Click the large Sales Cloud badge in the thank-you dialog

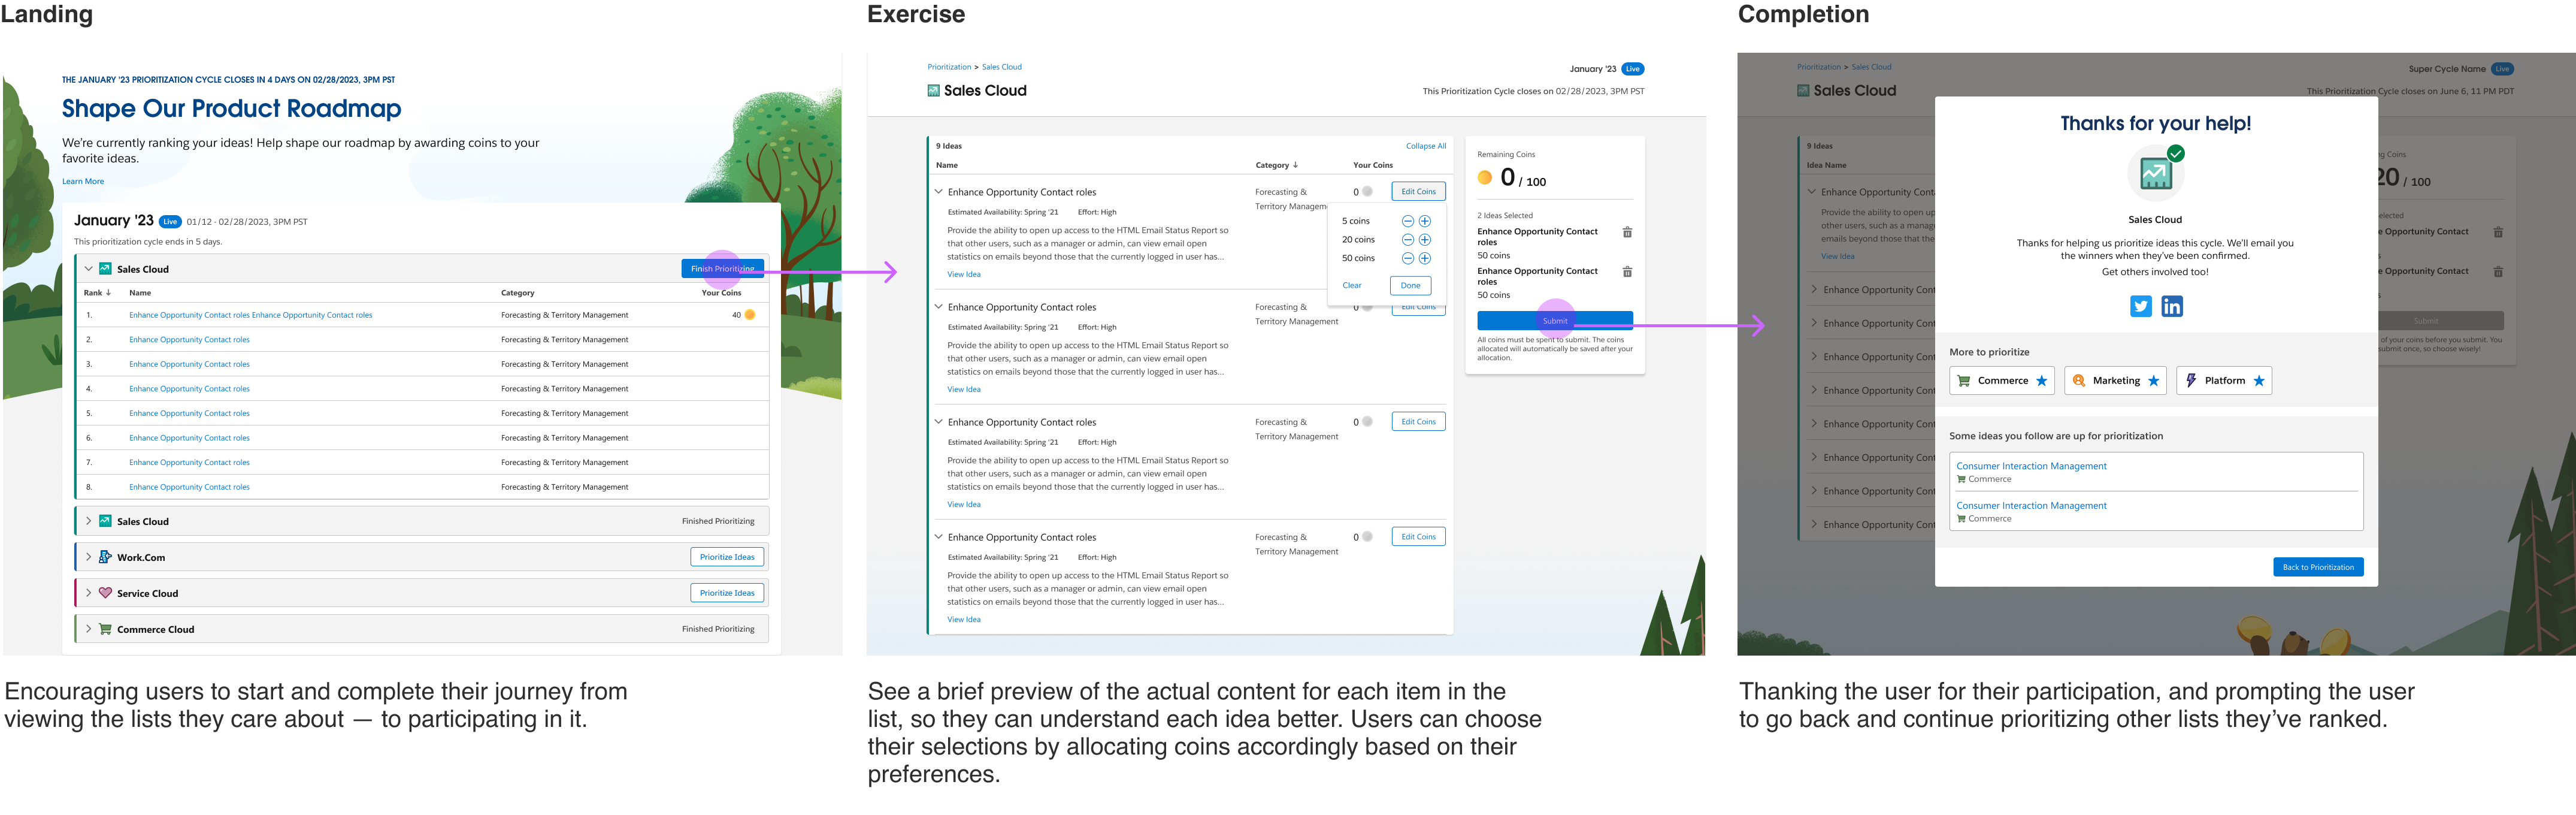2156,174
